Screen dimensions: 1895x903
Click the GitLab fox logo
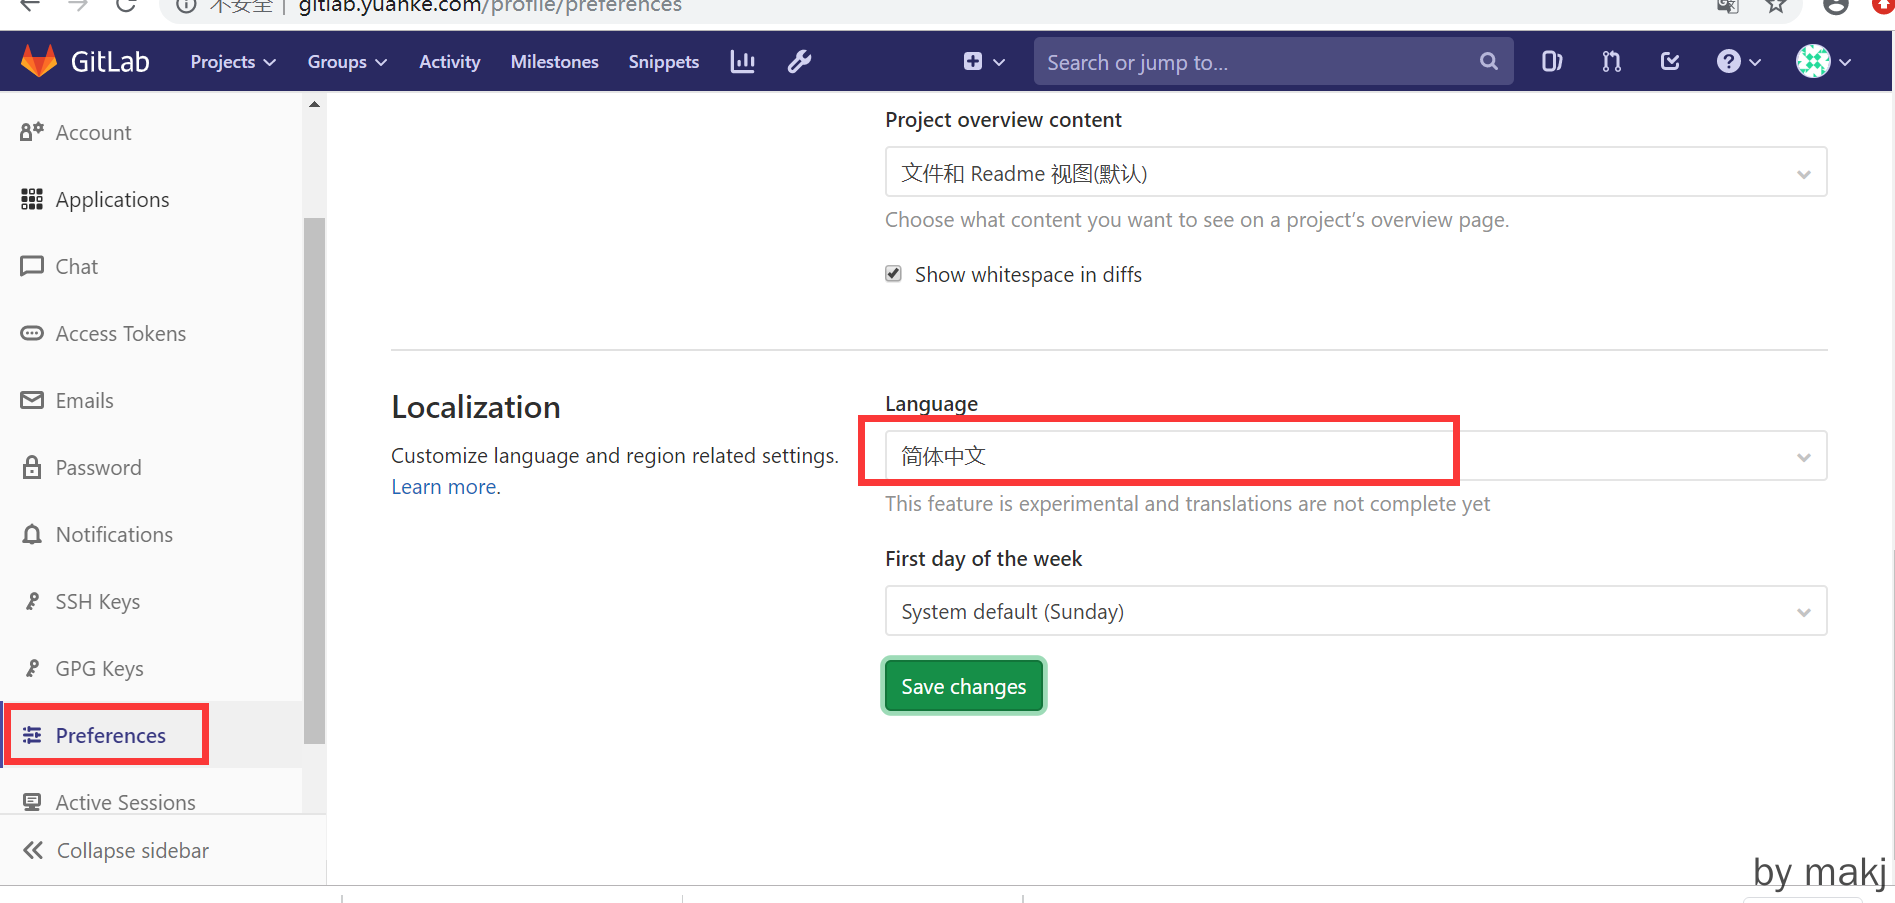pos(40,61)
